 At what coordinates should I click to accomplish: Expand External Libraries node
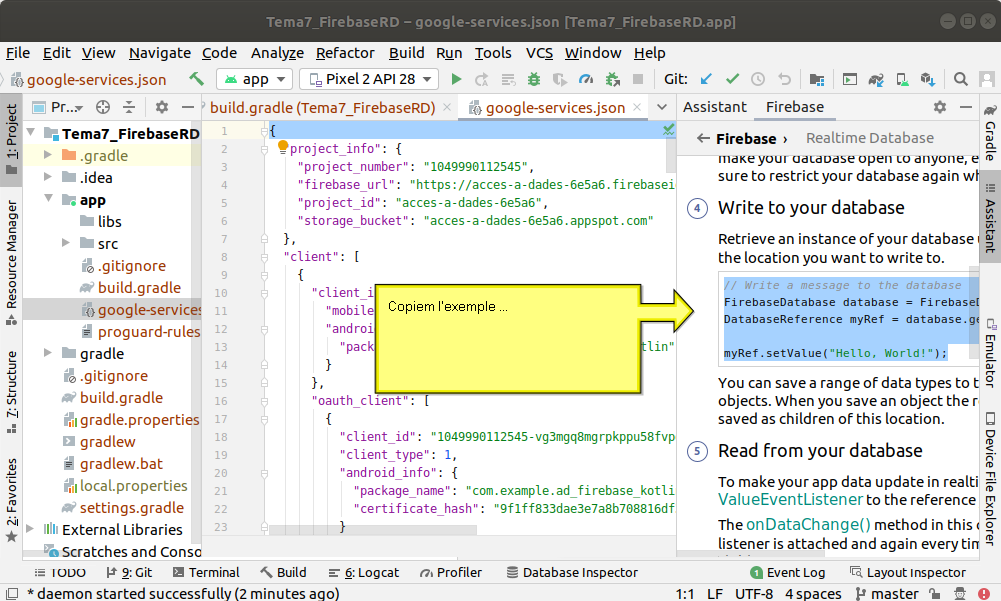point(30,529)
